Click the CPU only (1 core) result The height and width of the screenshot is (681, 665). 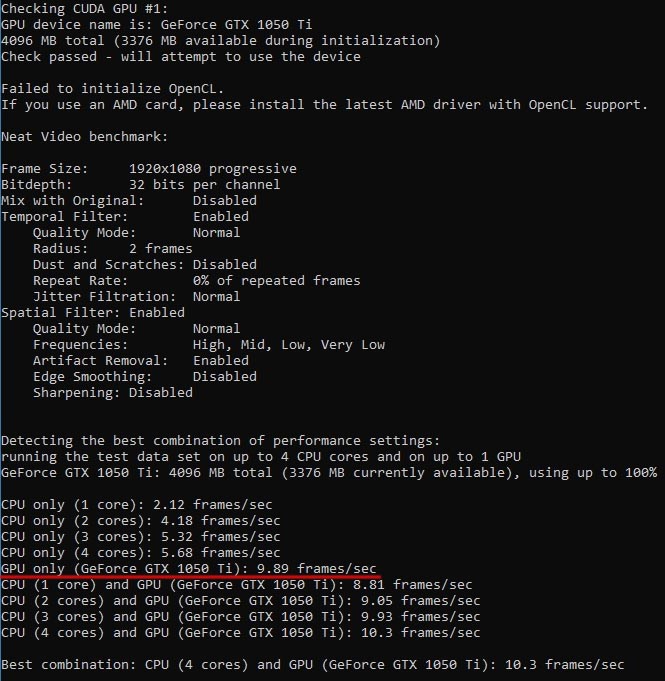(x=136, y=505)
